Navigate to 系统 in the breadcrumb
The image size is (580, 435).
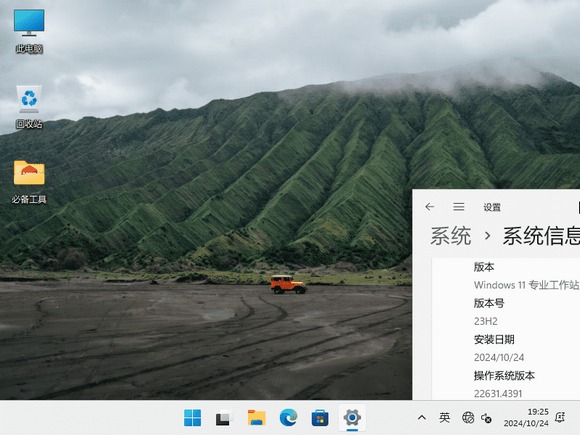pyautogui.click(x=451, y=236)
